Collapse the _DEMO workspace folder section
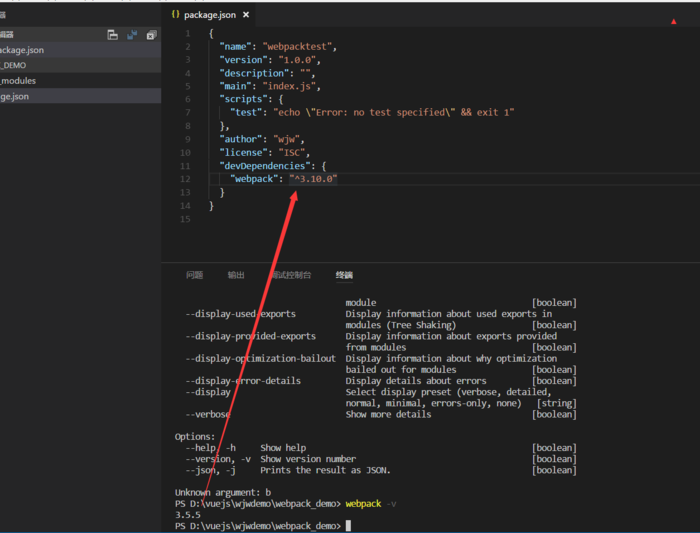Viewport: 700px width, 533px height. coord(80,65)
